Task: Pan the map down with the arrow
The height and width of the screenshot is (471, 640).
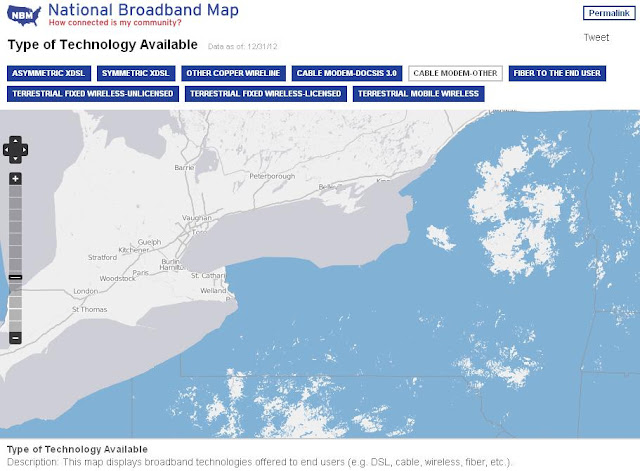Action: click(16, 159)
